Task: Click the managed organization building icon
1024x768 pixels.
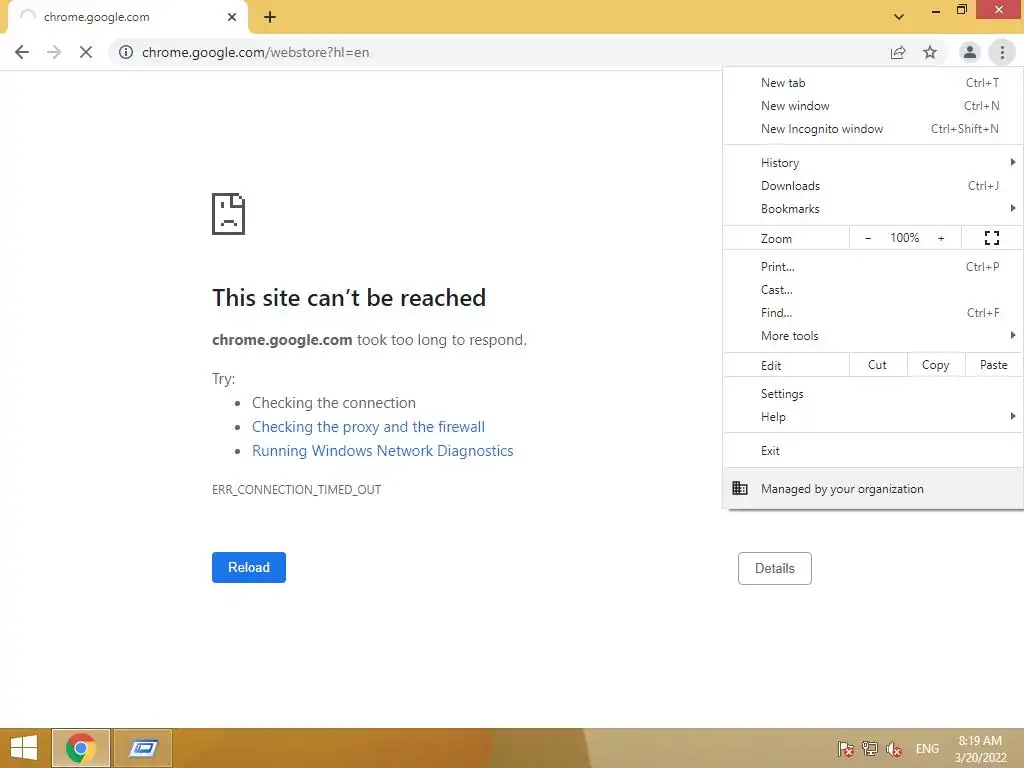Action: pos(740,488)
